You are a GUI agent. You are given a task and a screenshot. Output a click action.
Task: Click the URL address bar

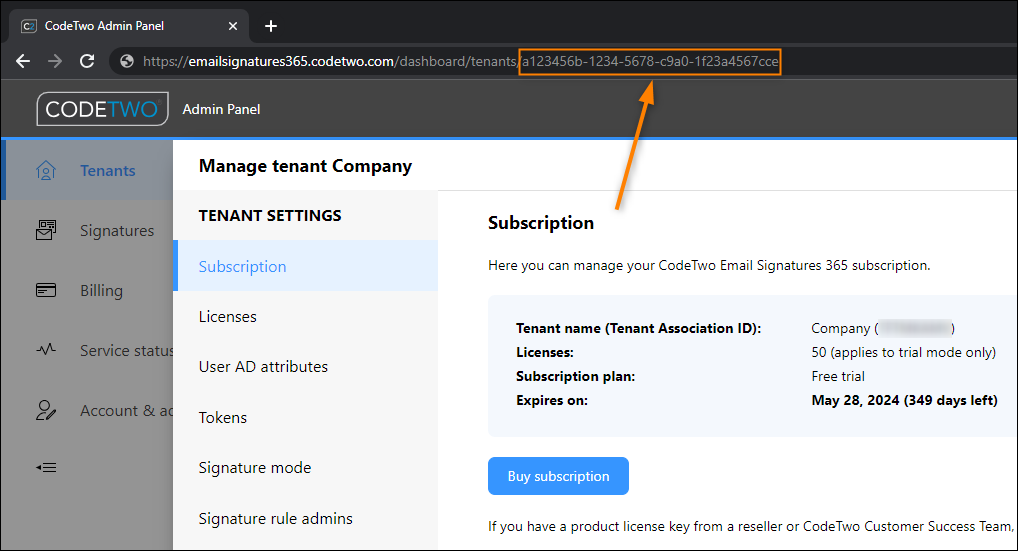click(454, 61)
